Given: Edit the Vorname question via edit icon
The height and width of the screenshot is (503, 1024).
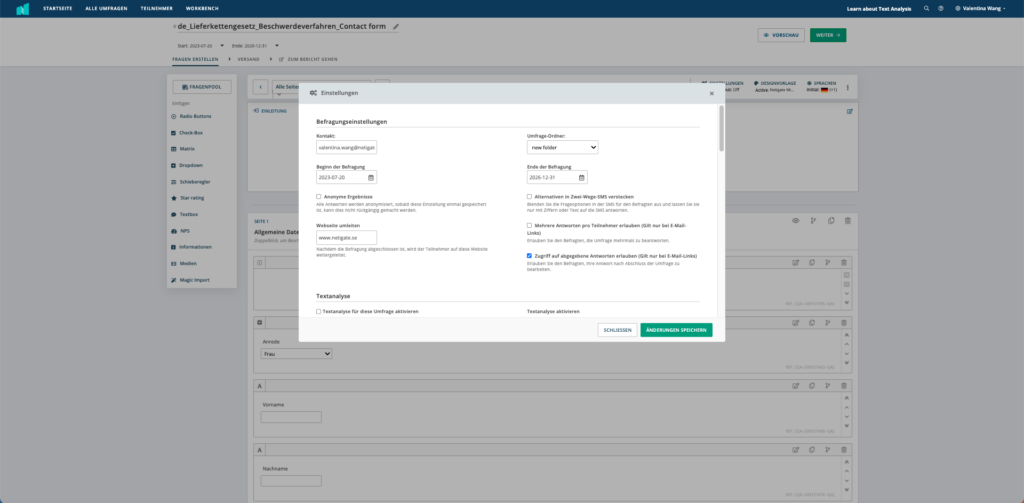Looking at the screenshot, I should [795, 386].
